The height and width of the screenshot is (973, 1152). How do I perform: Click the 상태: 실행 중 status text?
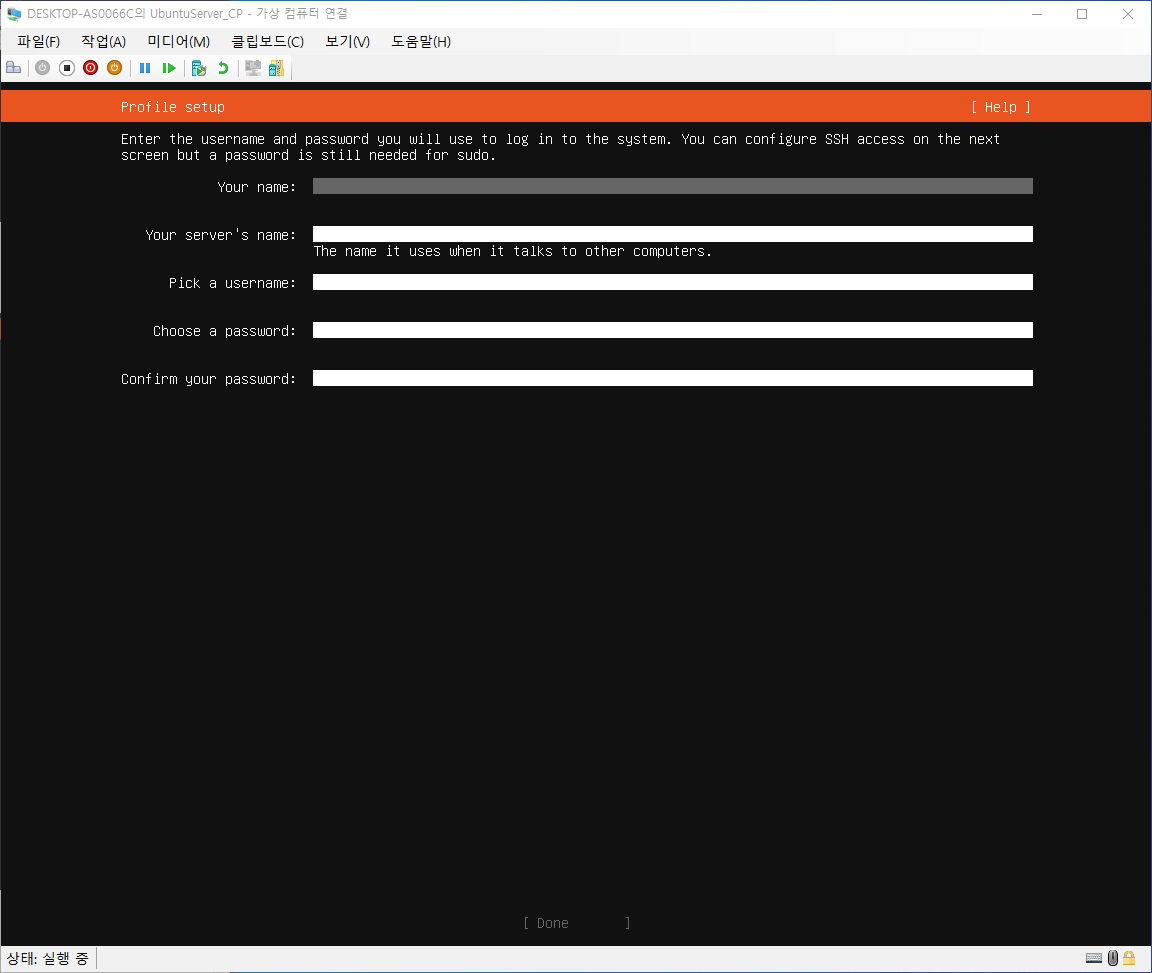tap(47, 958)
